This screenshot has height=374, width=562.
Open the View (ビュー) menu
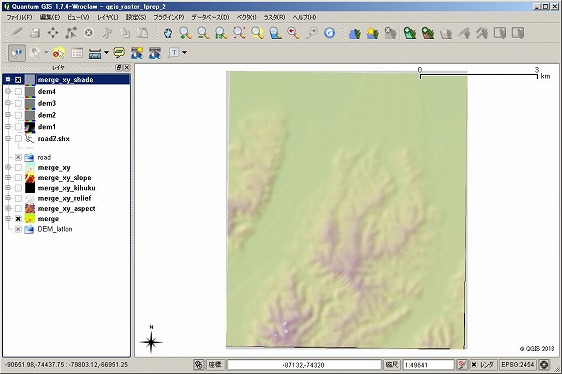click(78, 17)
